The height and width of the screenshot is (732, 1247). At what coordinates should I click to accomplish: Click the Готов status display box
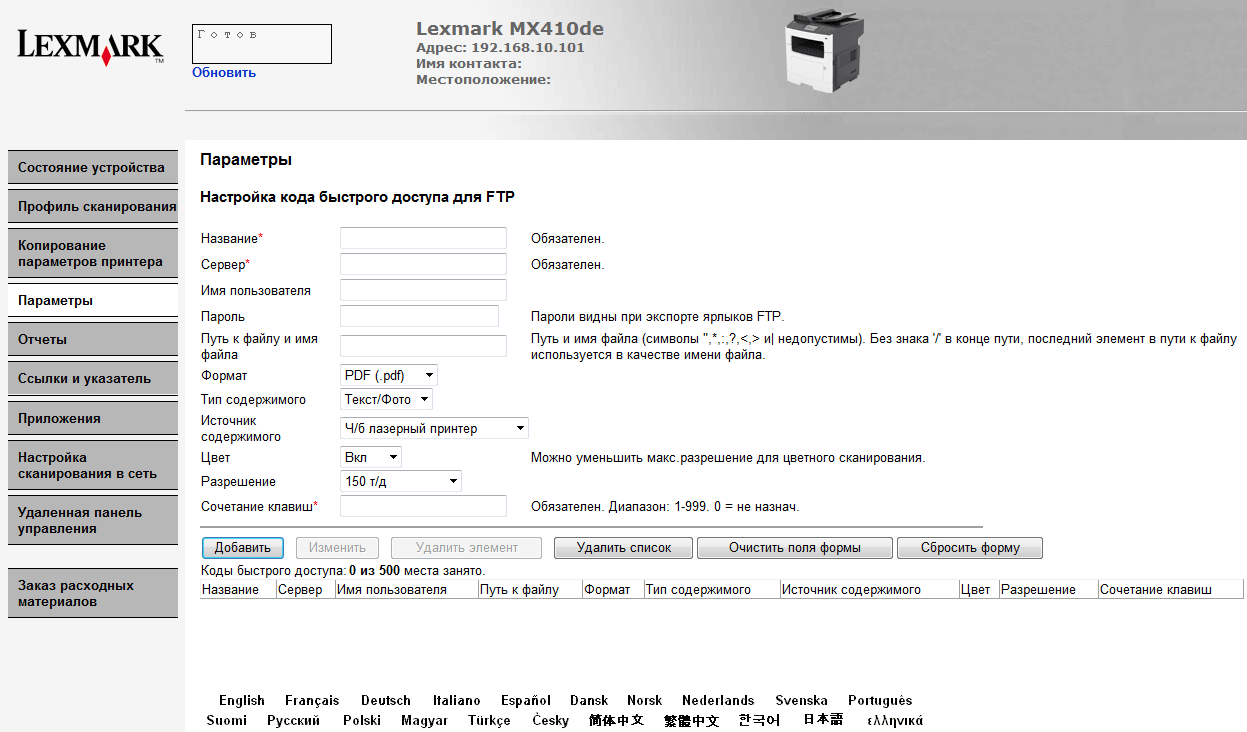pos(262,44)
